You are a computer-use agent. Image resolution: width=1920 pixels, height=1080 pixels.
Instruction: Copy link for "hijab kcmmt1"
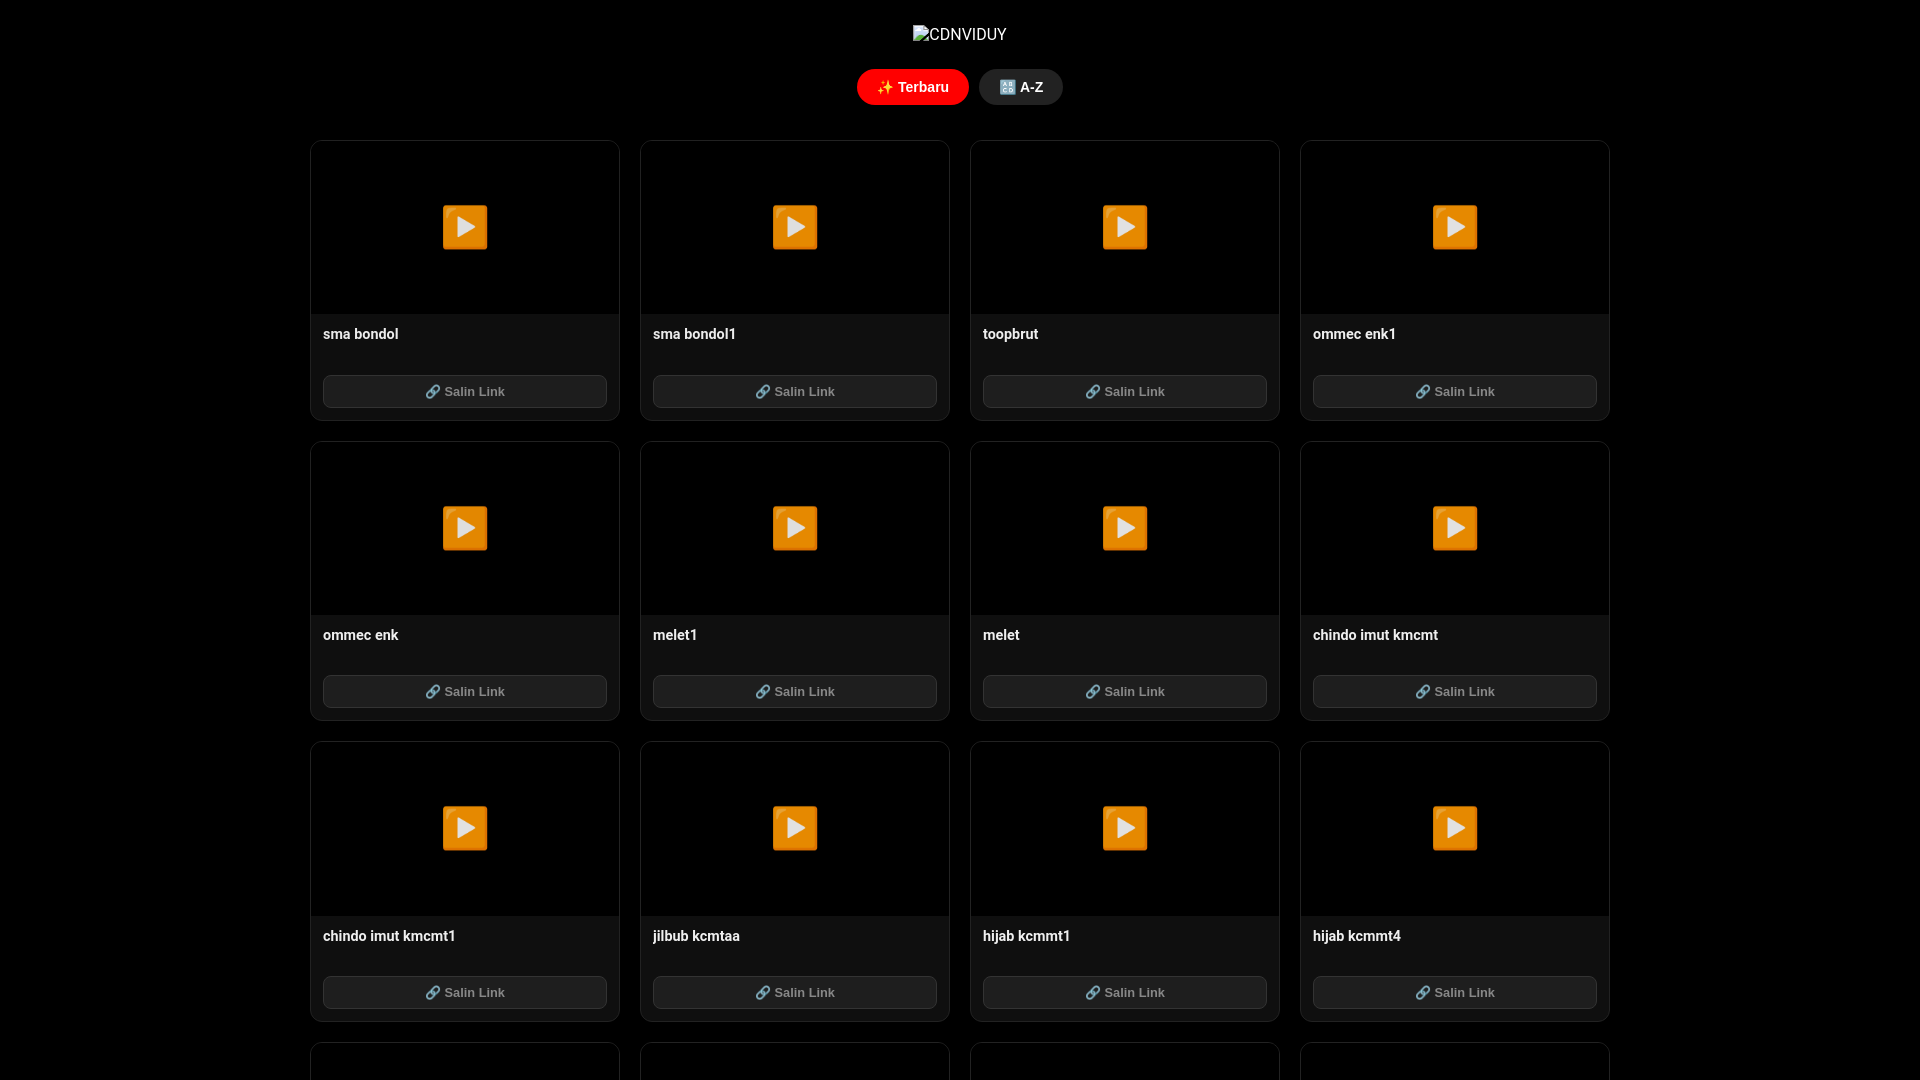(1125, 992)
